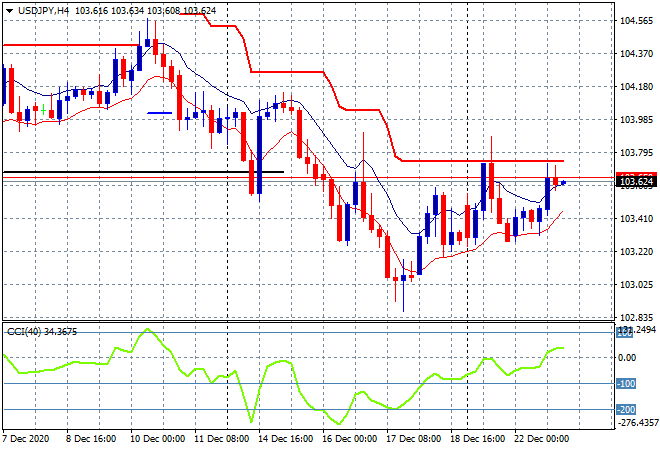Click the 104.370 price axis label
660x450 pixels.
pyautogui.click(x=636, y=54)
